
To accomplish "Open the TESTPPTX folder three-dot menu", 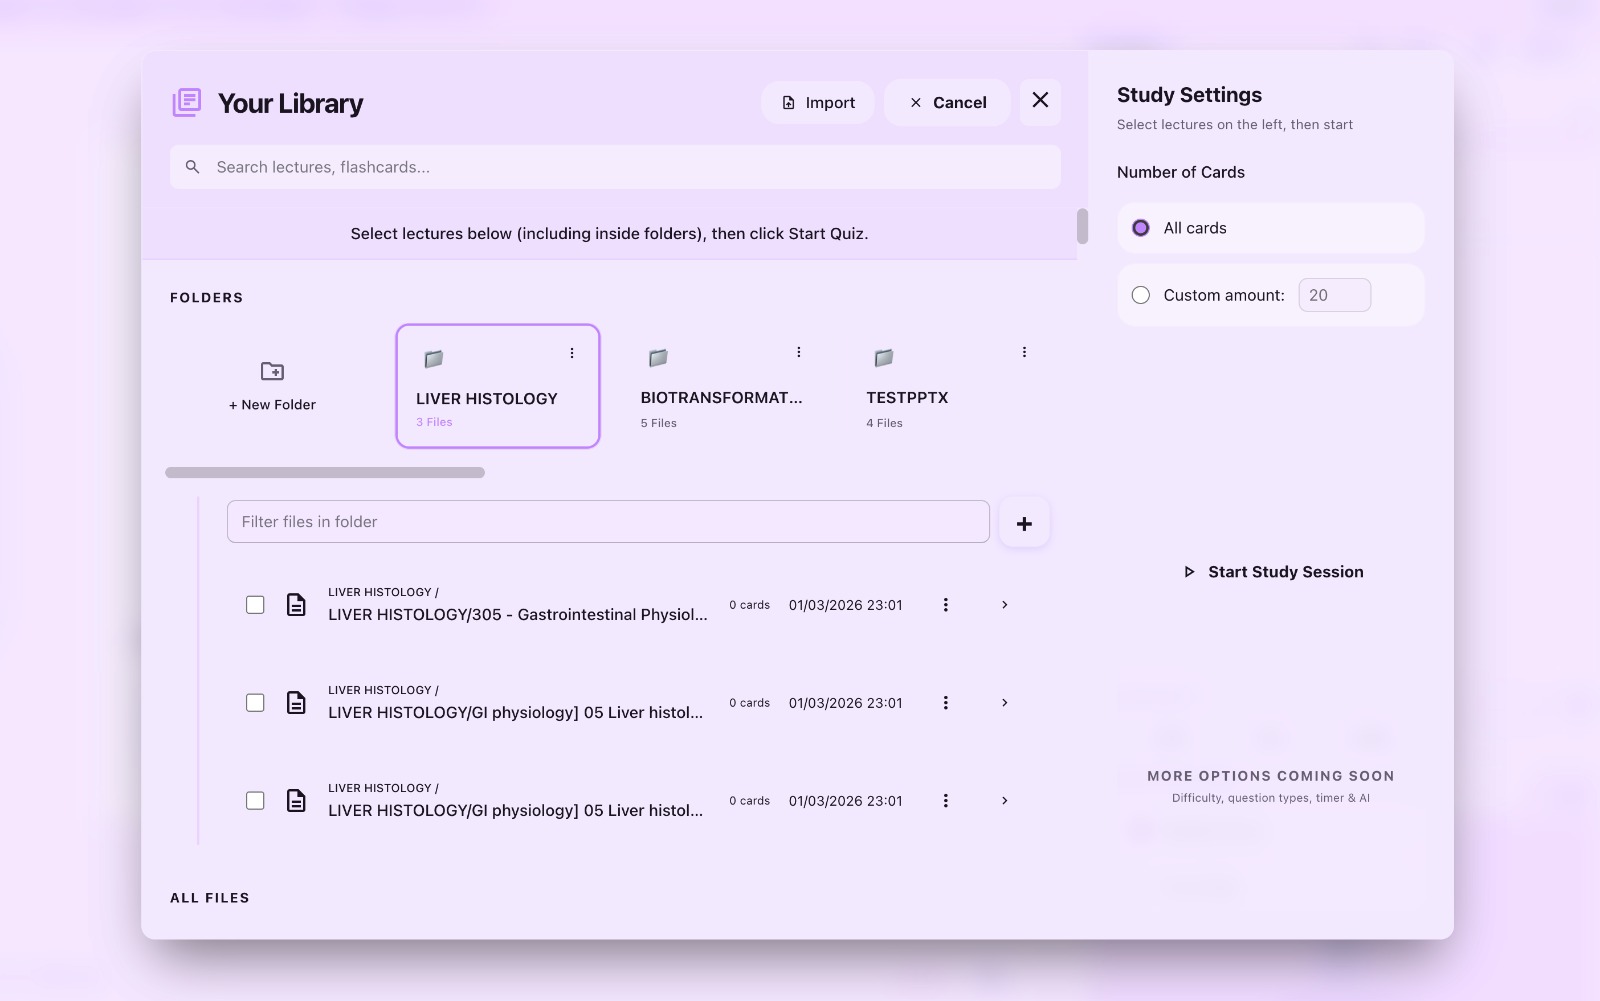I will click(1024, 352).
